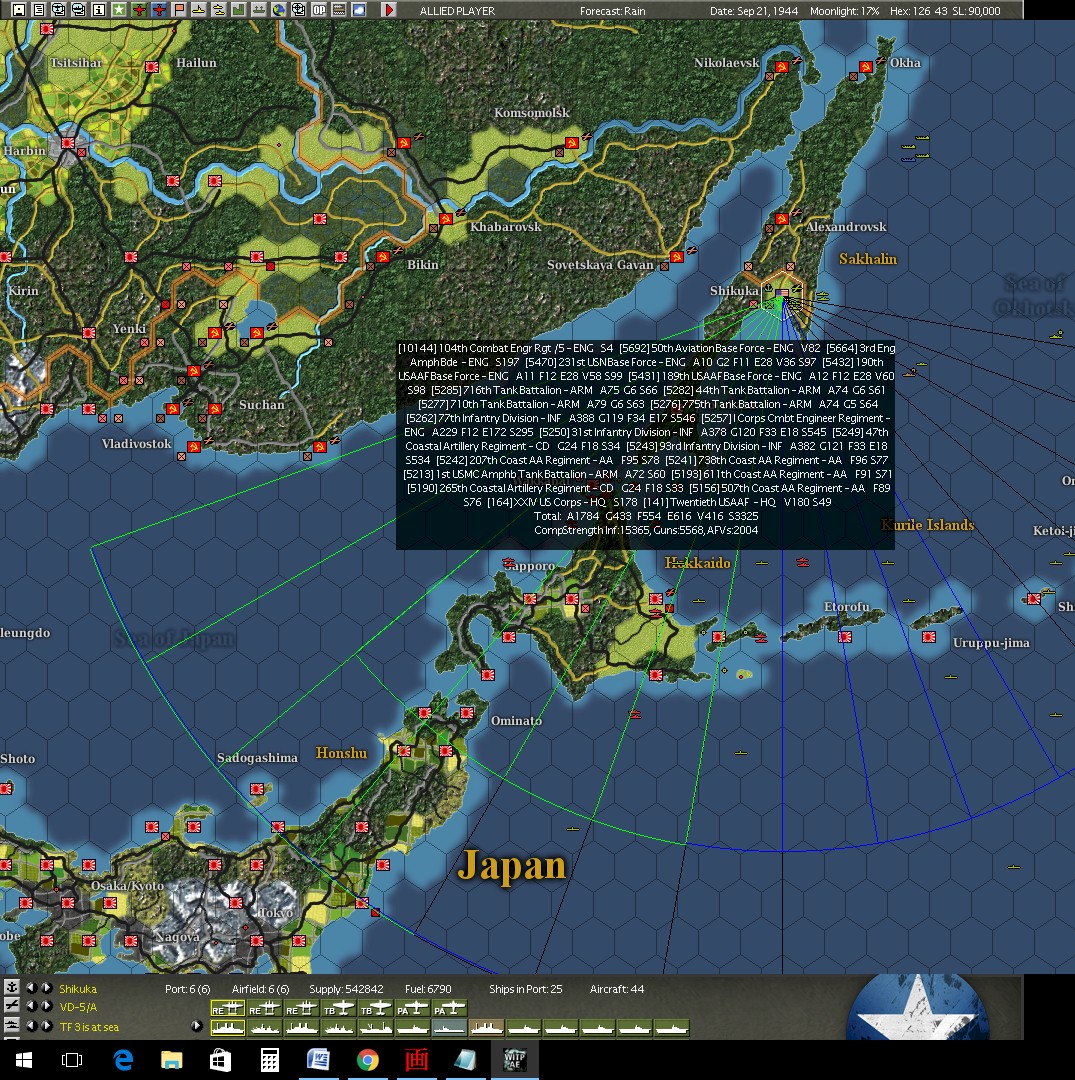Open Microsoft Edge from the taskbar
This screenshot has height=1080, width=1075.
[123, 1060]
